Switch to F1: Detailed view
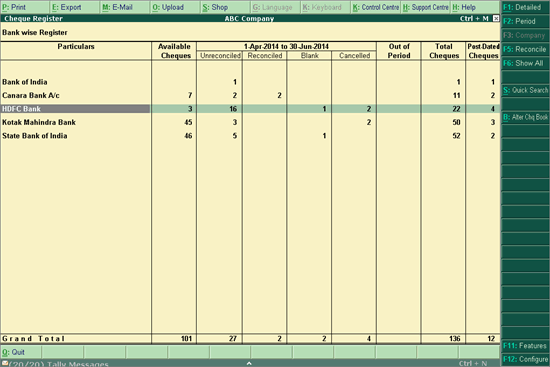The width and height of the screenshot is (550, 367). [x=525, y=7]
